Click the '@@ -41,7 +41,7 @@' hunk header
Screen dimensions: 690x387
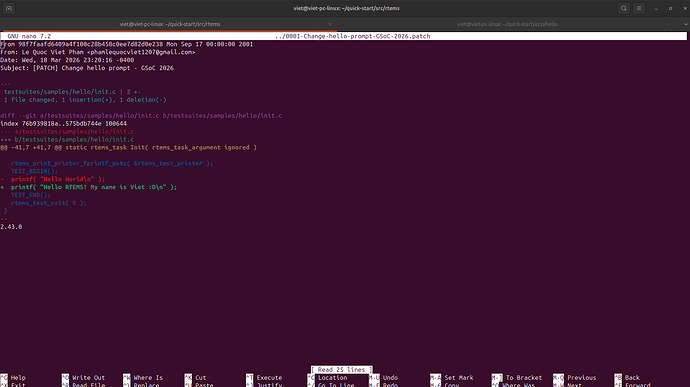(128, 147)
